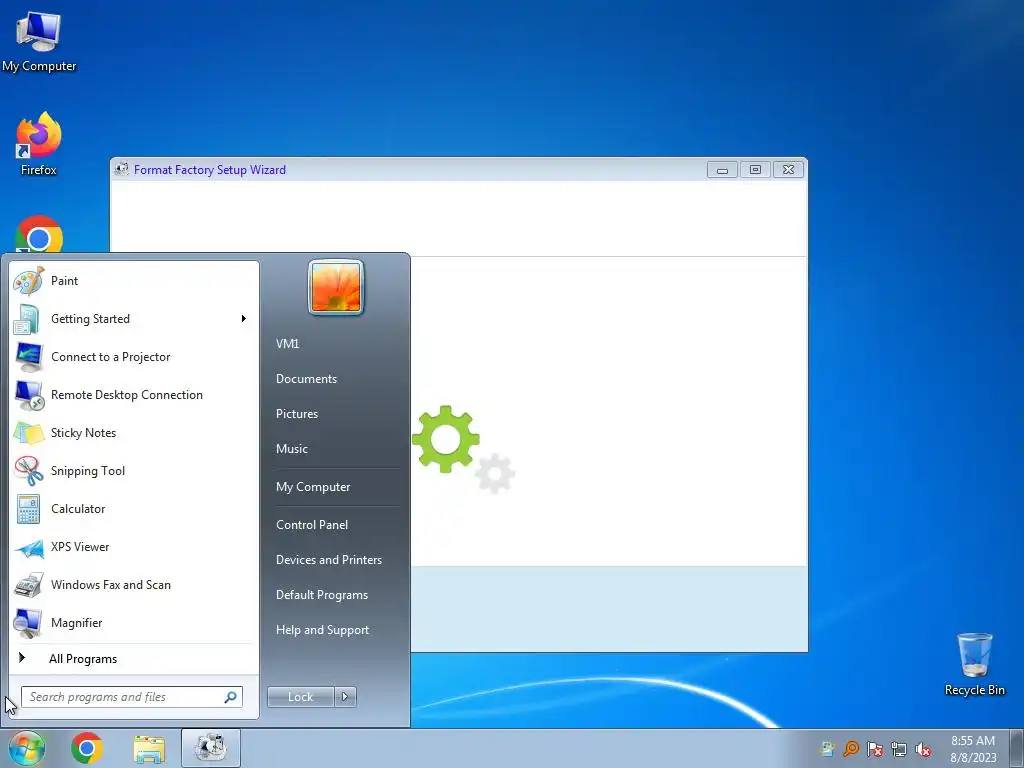This screenshot has height=768, width=1024.
Task: Maximize the Format Factory Setup Wizard window
Action: pos(755,170)
